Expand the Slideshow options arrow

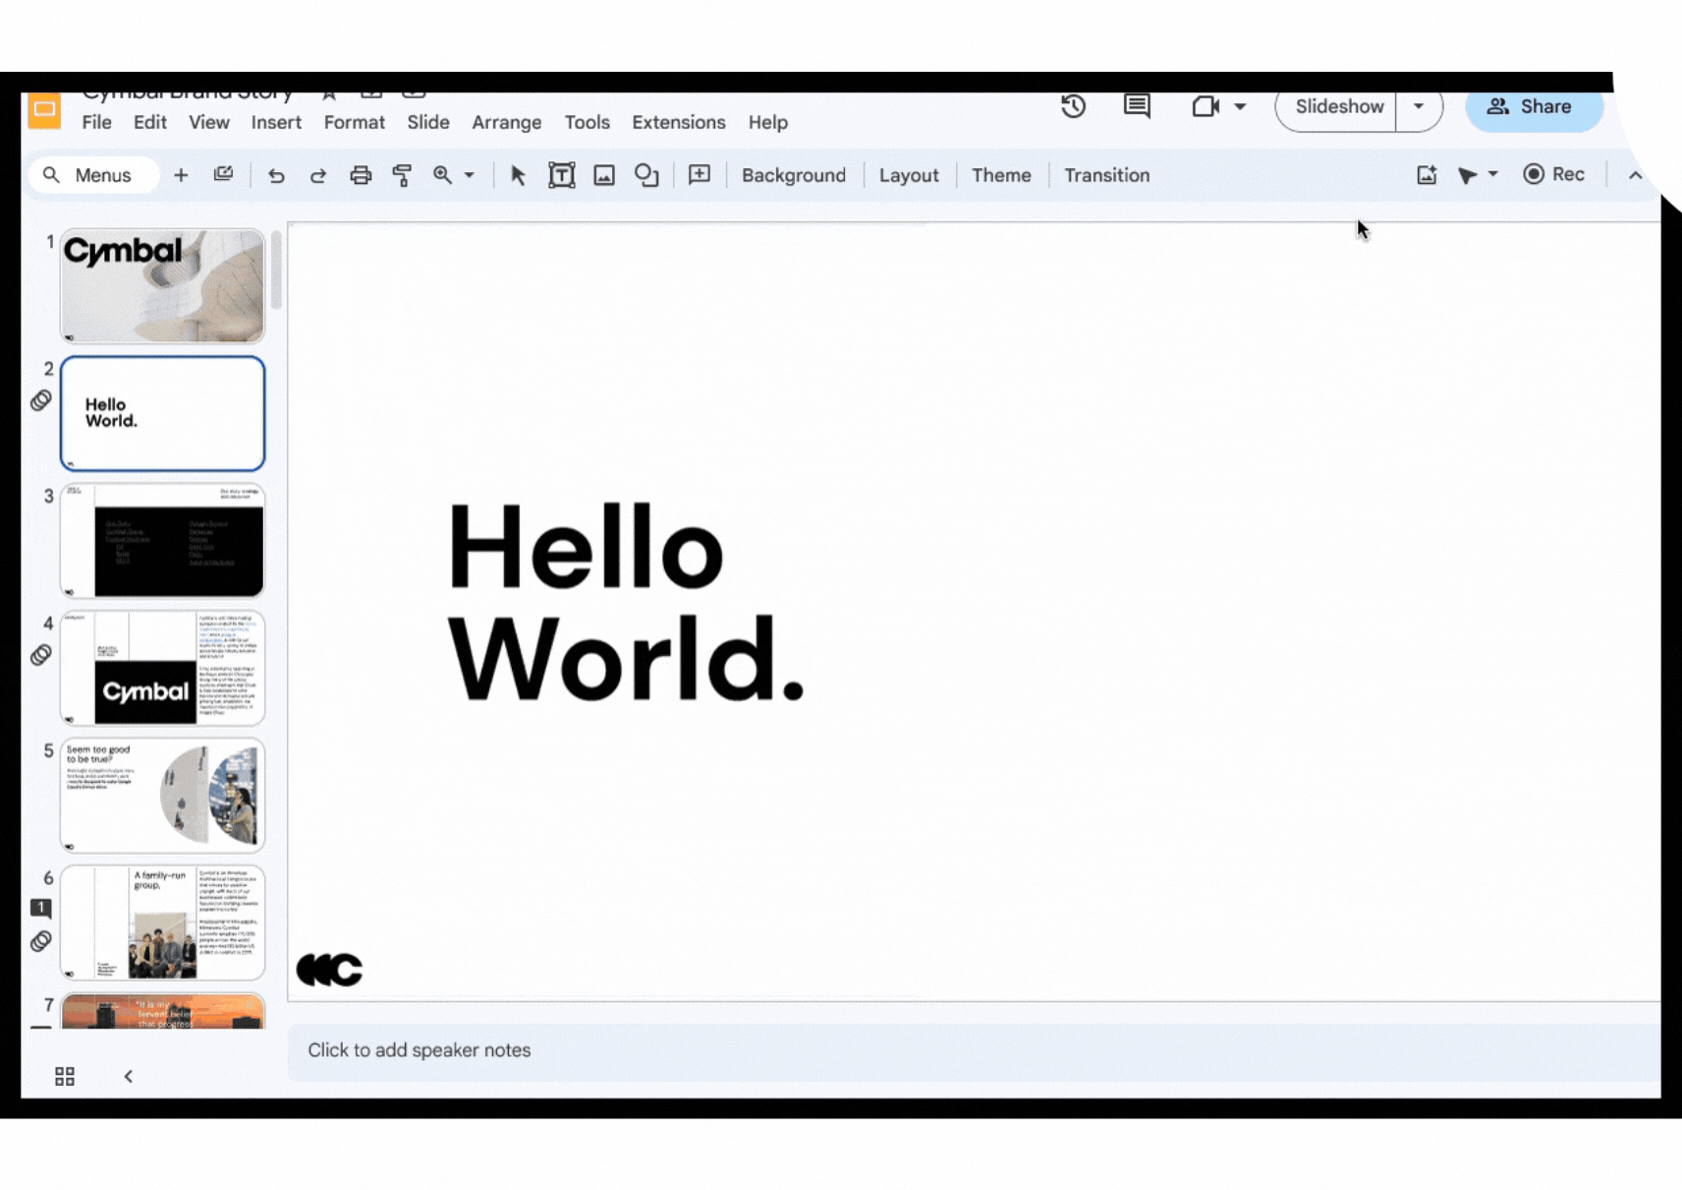pos(1418,107)
